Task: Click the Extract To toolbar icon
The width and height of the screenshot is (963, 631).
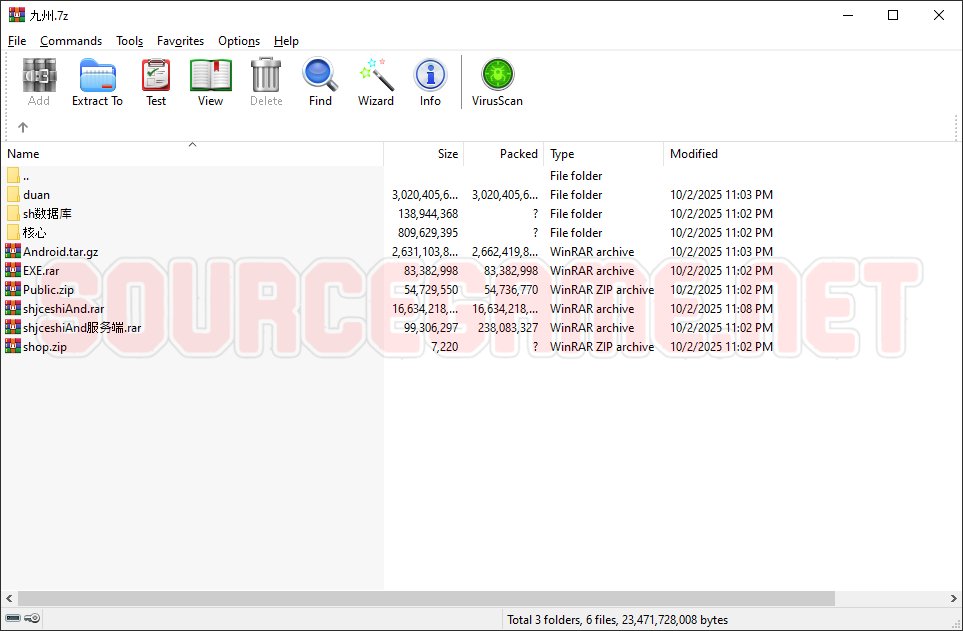Action: pyautogui.click(x=97, y=82)
